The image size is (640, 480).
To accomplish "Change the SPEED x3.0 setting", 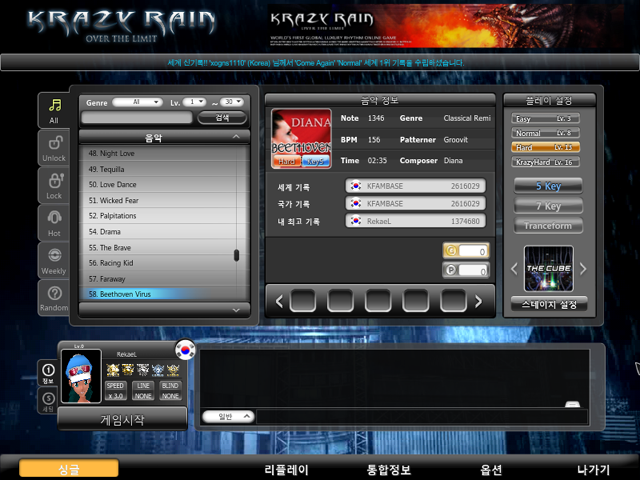I will click(x=116, y=391).
